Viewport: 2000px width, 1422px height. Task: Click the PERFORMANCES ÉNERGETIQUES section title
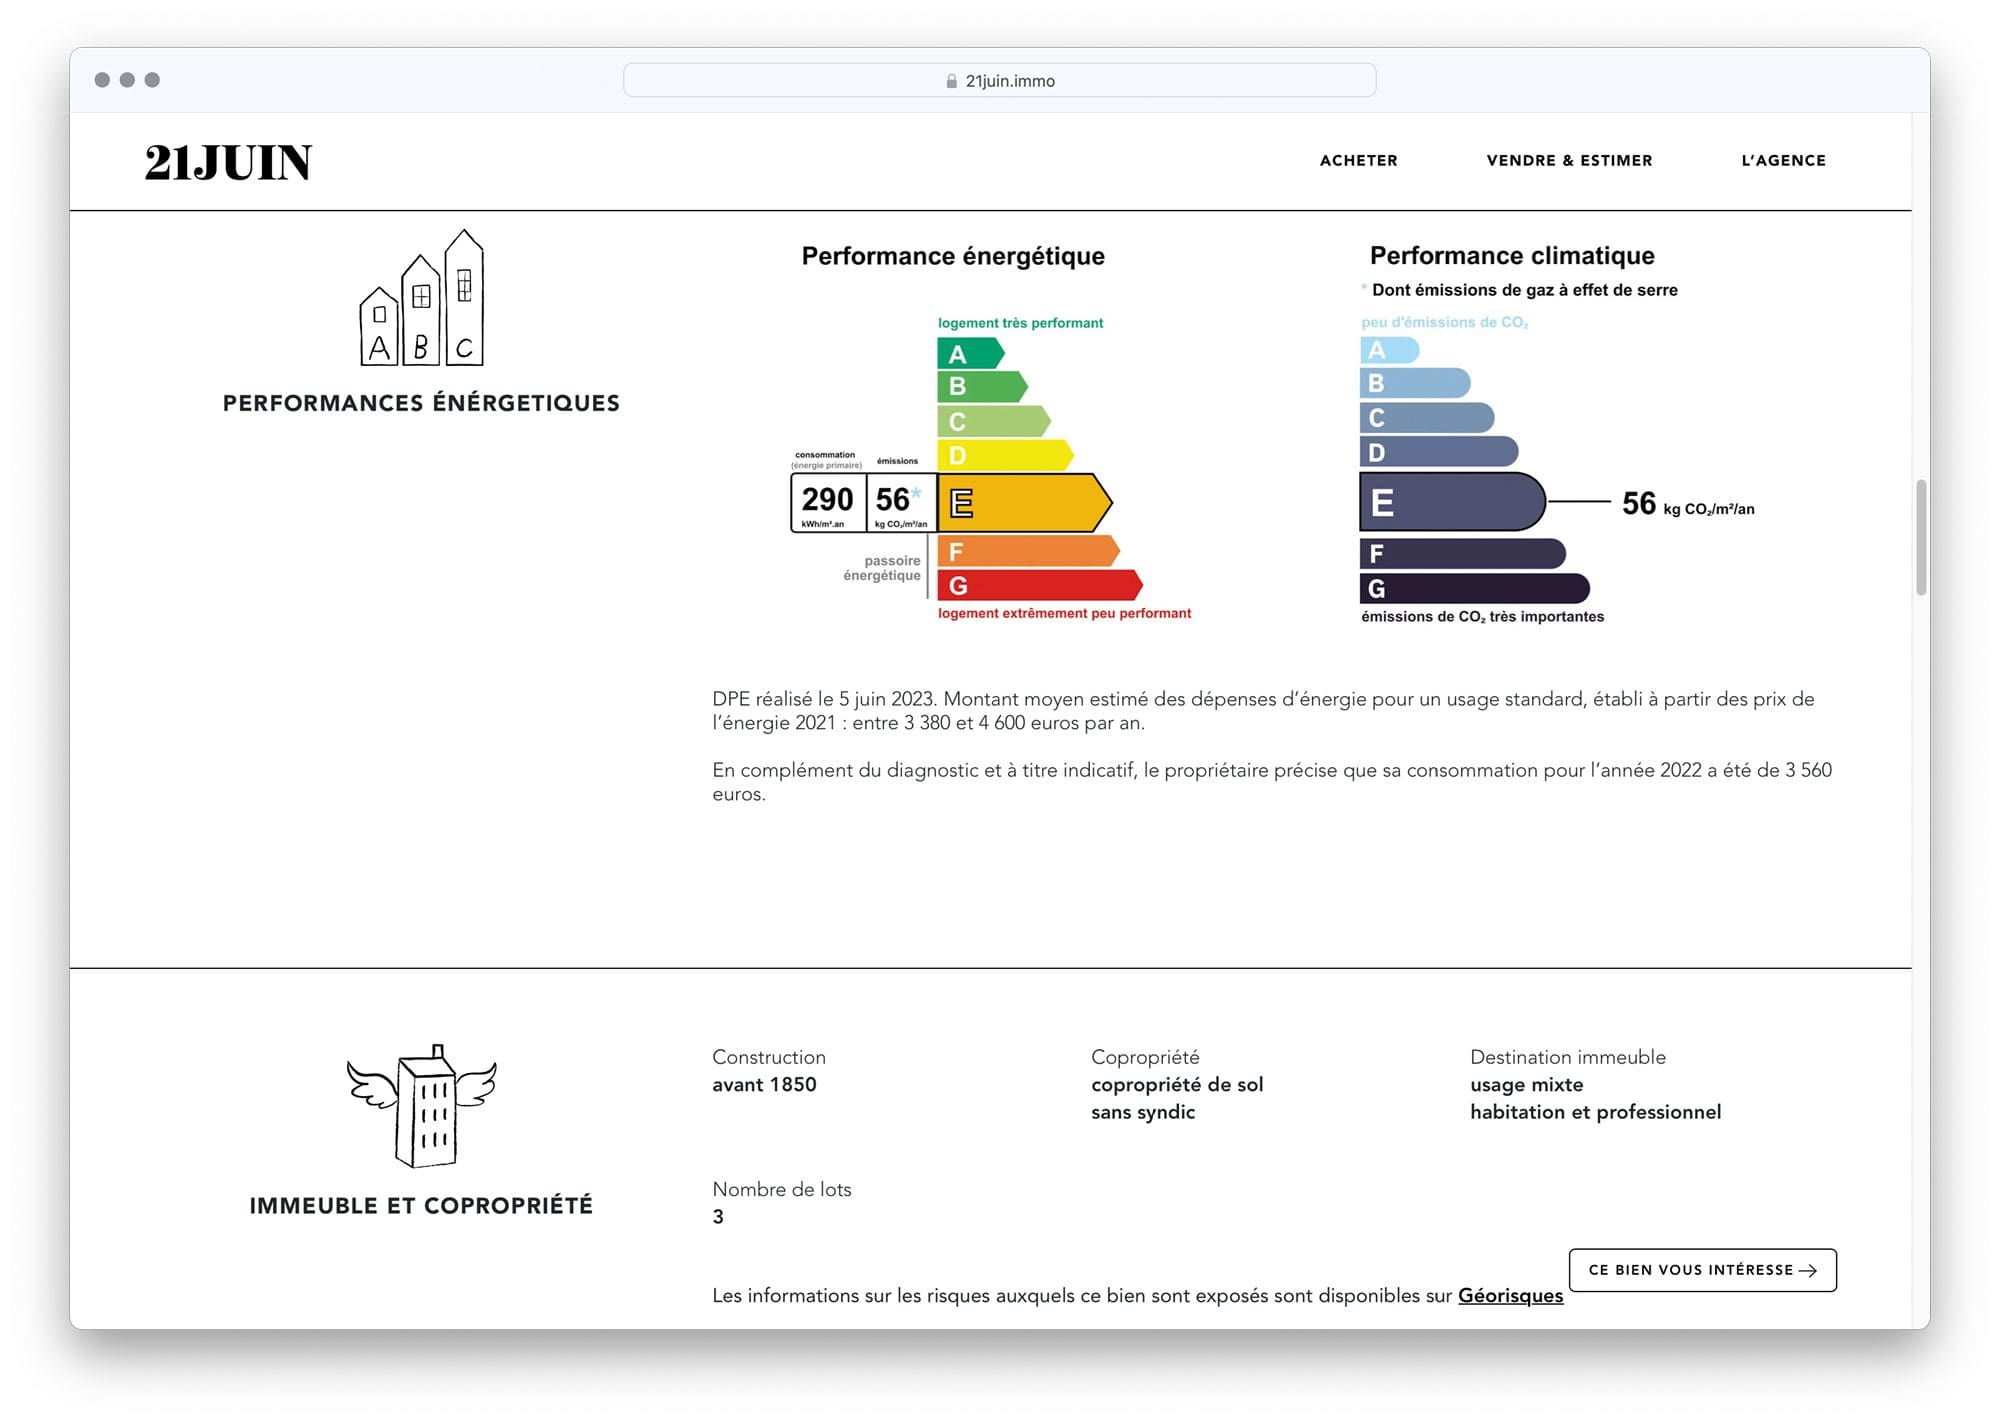click(421, 403)
